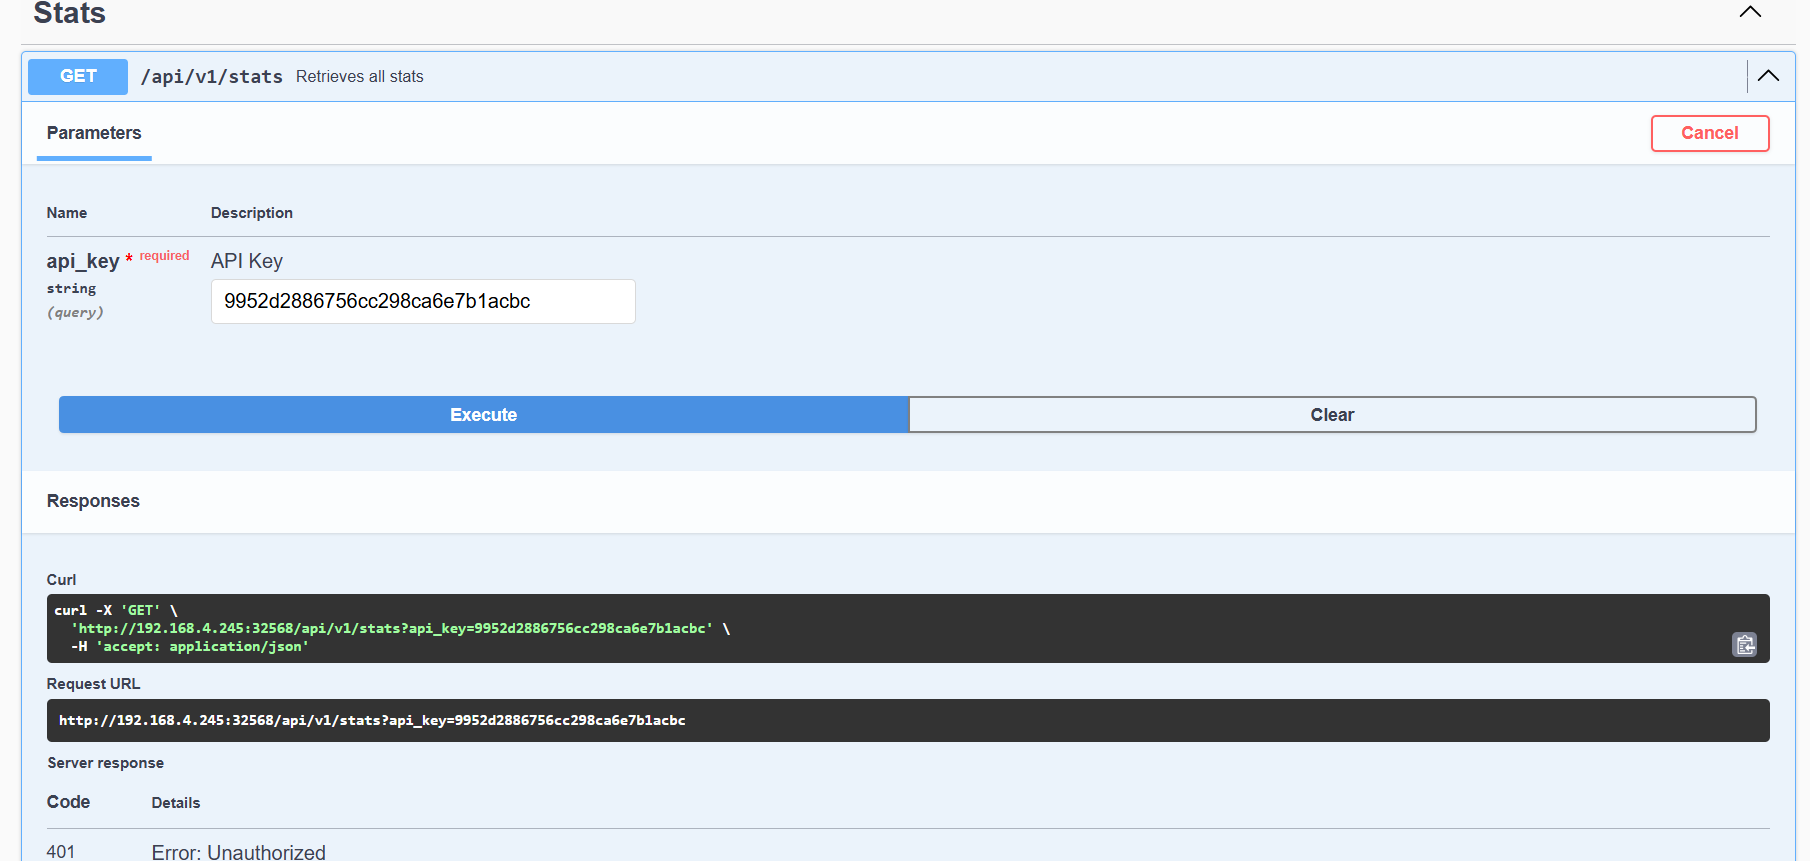
Task: Collapse the Stats section
Action: pyautogui.click(x=1750, y=12)
